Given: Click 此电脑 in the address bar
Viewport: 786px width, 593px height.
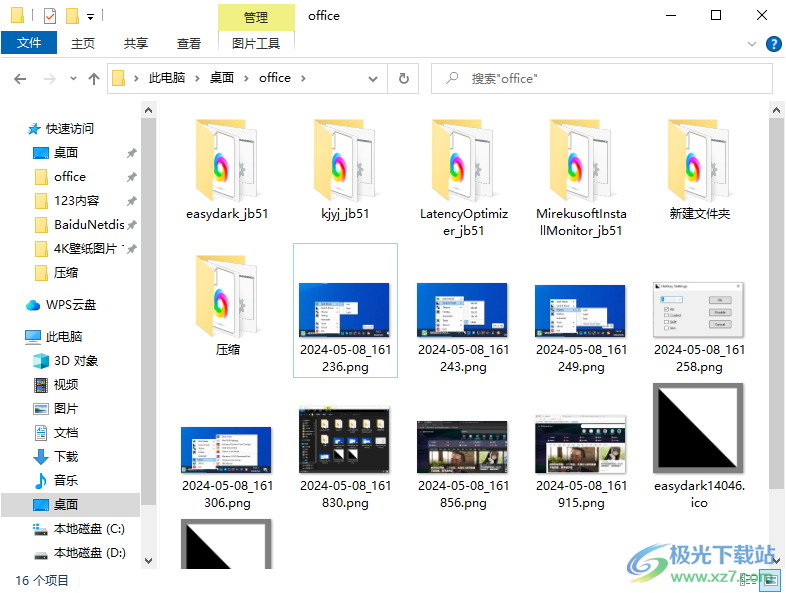Looking at the screenshot, I should [x=167, y=78].
